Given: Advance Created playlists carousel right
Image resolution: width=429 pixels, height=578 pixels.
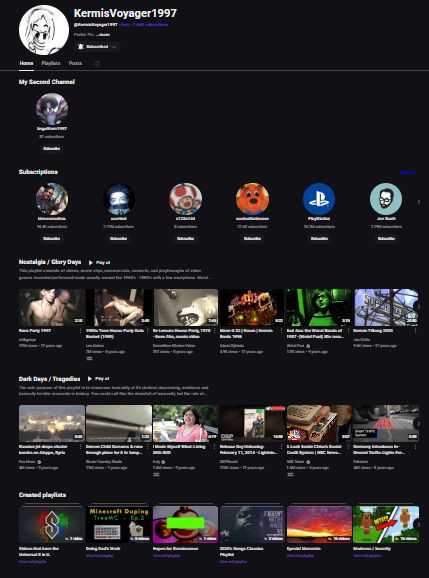Looking at the screenshot, I should click(418, 524).
